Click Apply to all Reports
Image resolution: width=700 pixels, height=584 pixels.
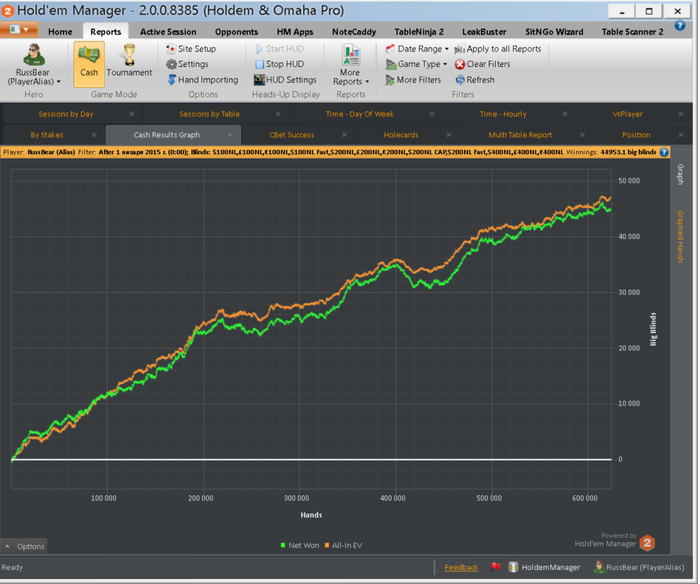[497, 49]
